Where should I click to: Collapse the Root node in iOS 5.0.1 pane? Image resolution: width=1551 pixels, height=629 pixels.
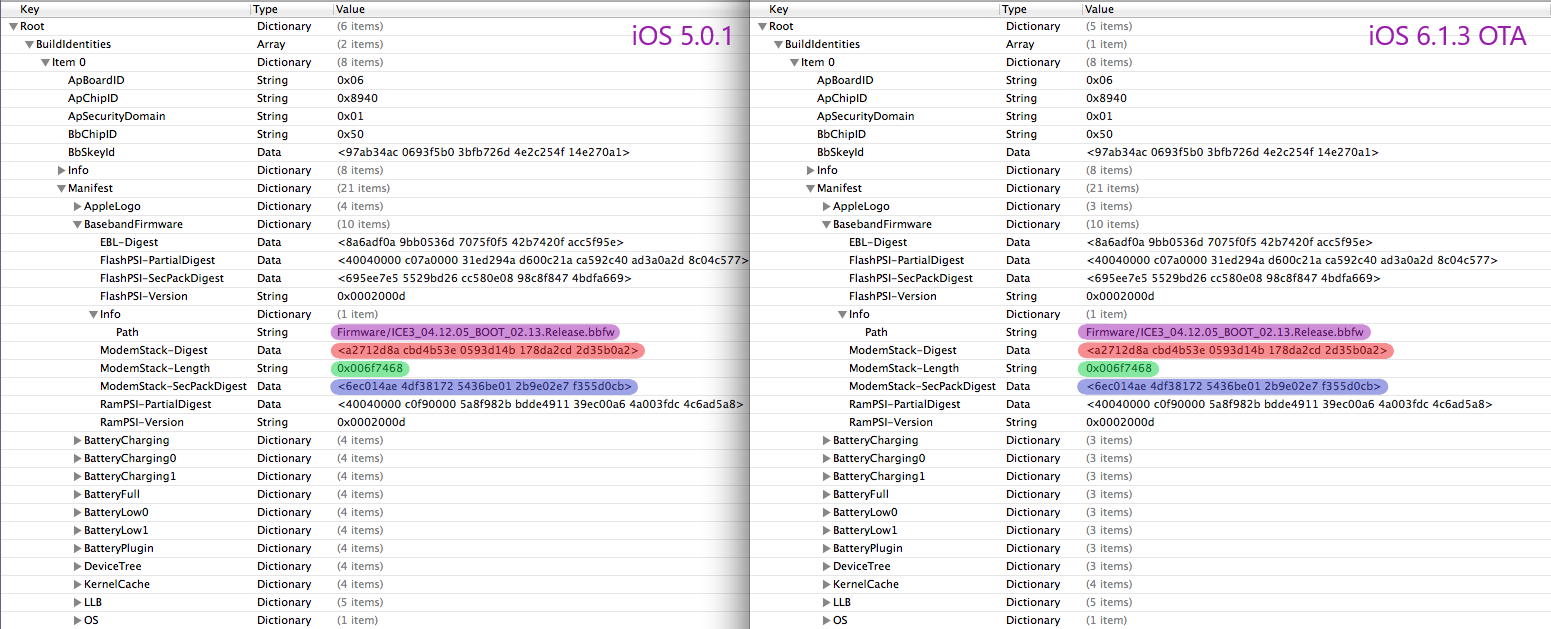pos(13,26)
